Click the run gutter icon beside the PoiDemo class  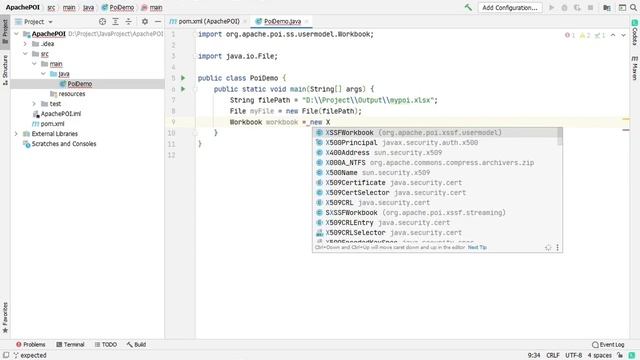pos(183,78)
